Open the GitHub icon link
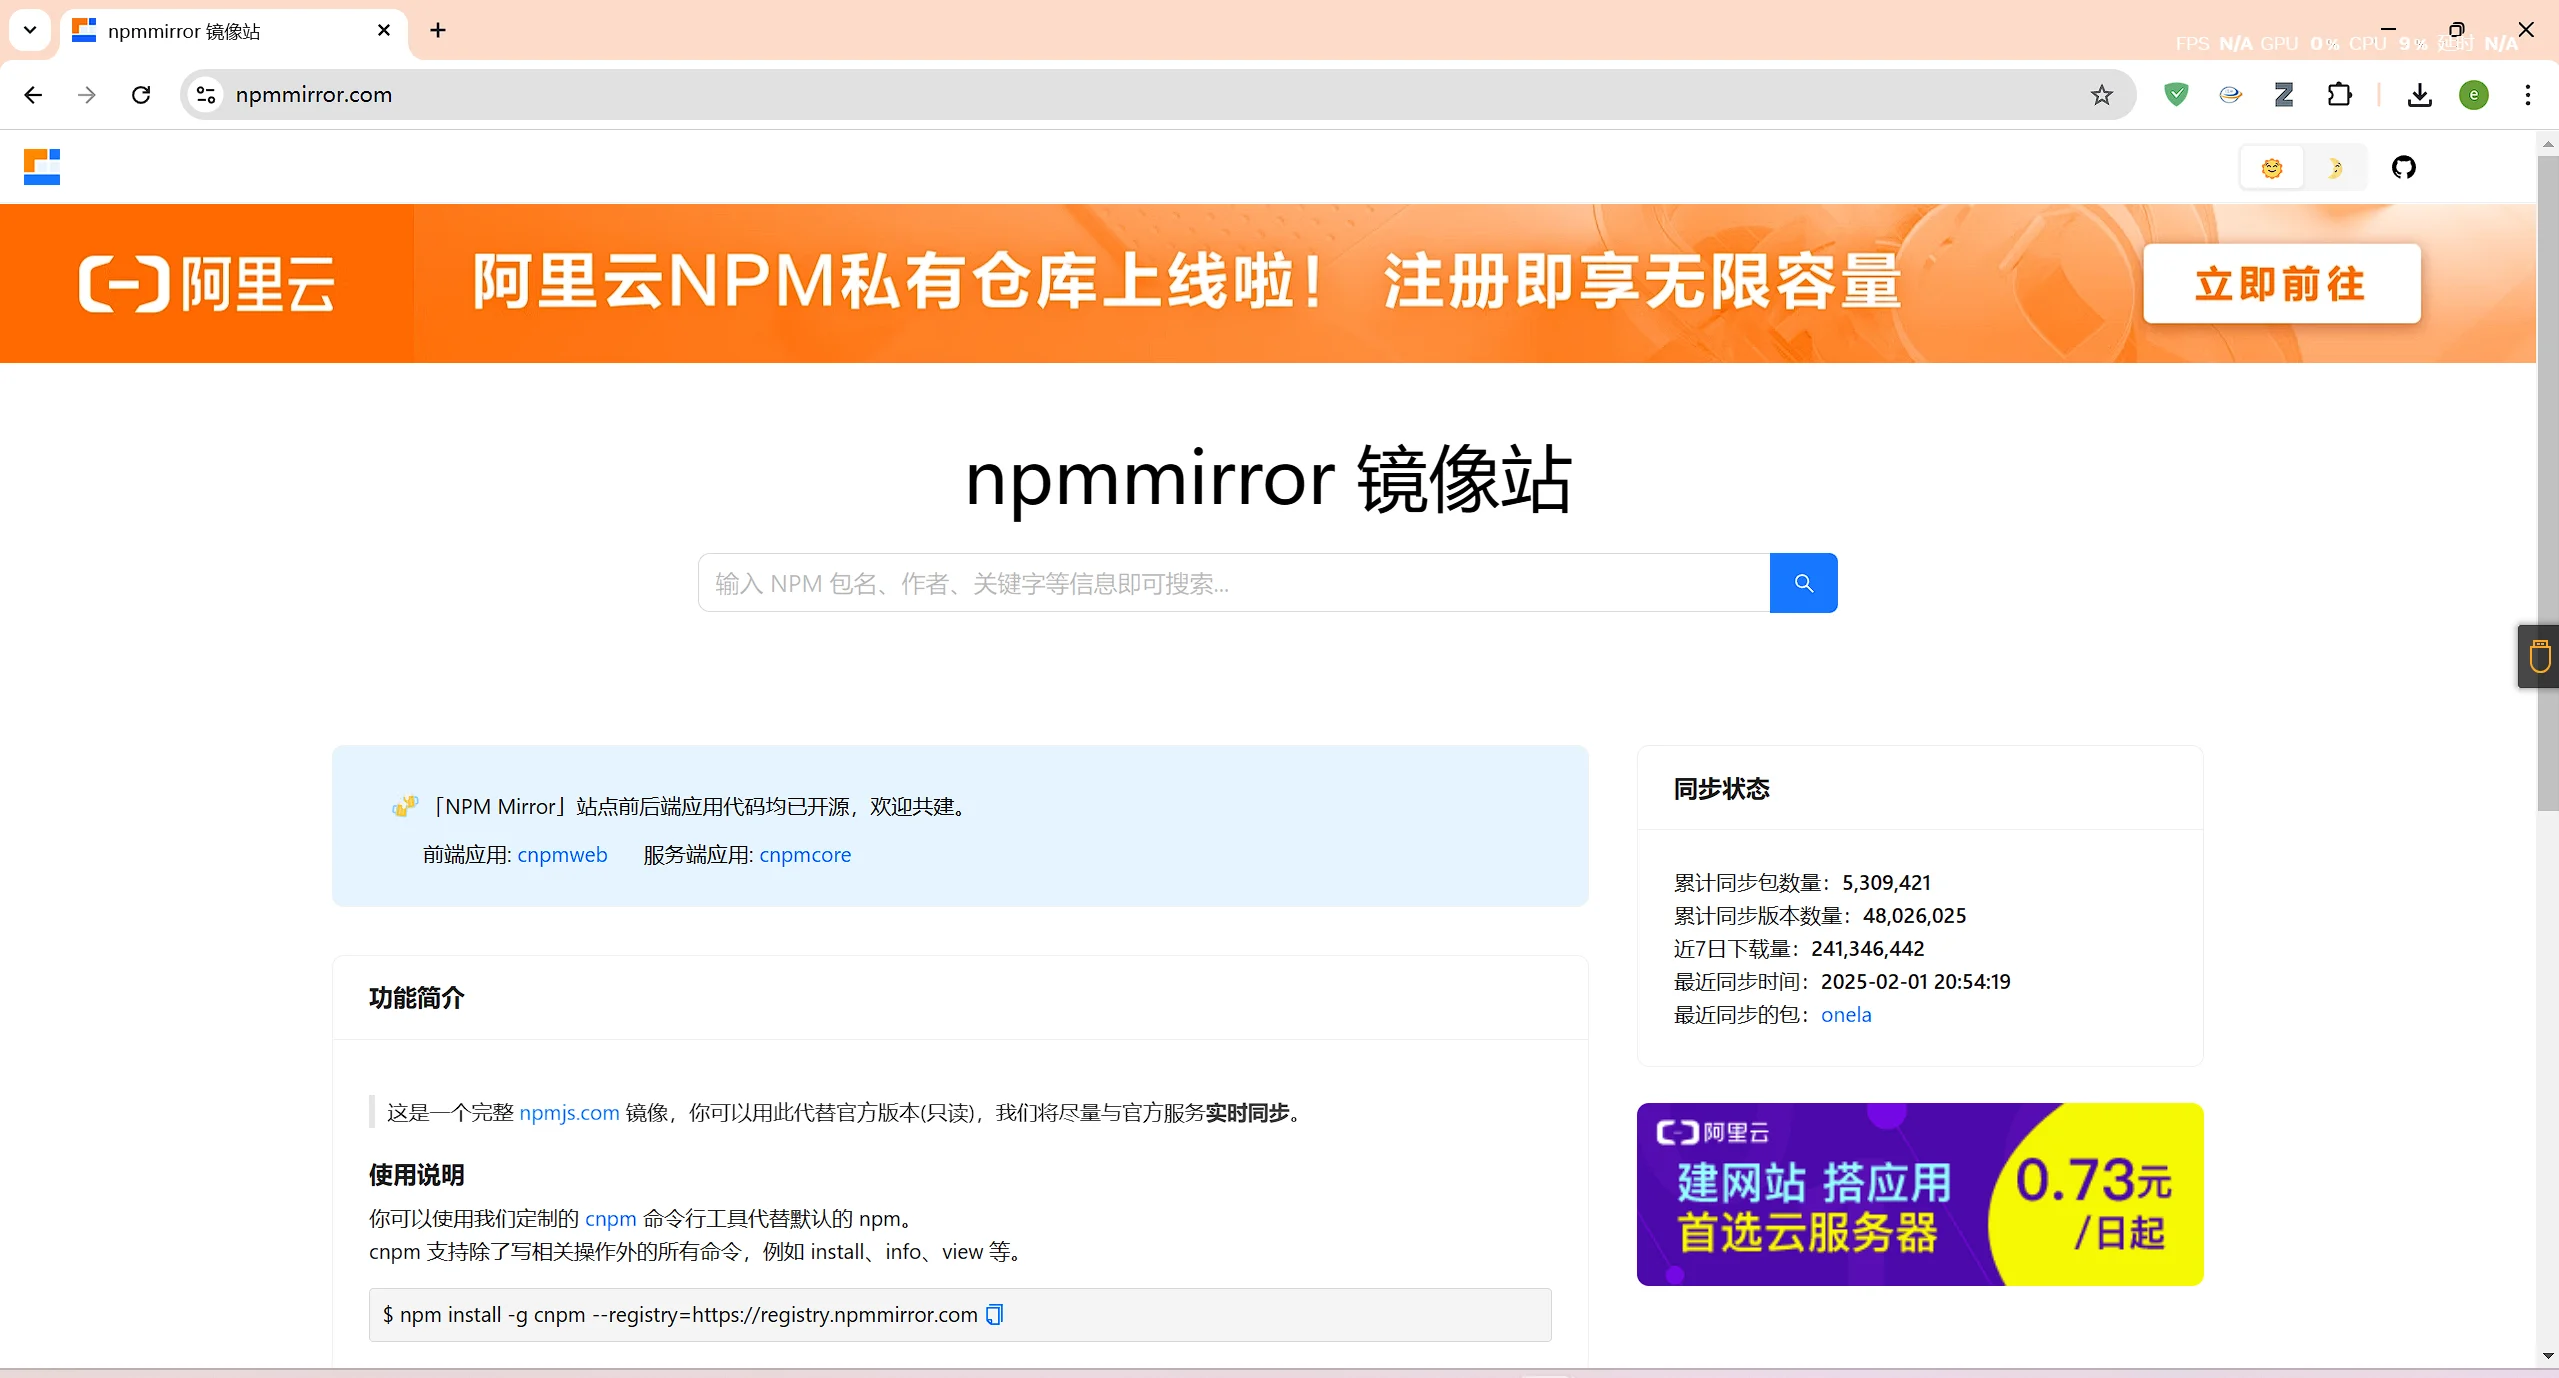 pos(2403,167)
